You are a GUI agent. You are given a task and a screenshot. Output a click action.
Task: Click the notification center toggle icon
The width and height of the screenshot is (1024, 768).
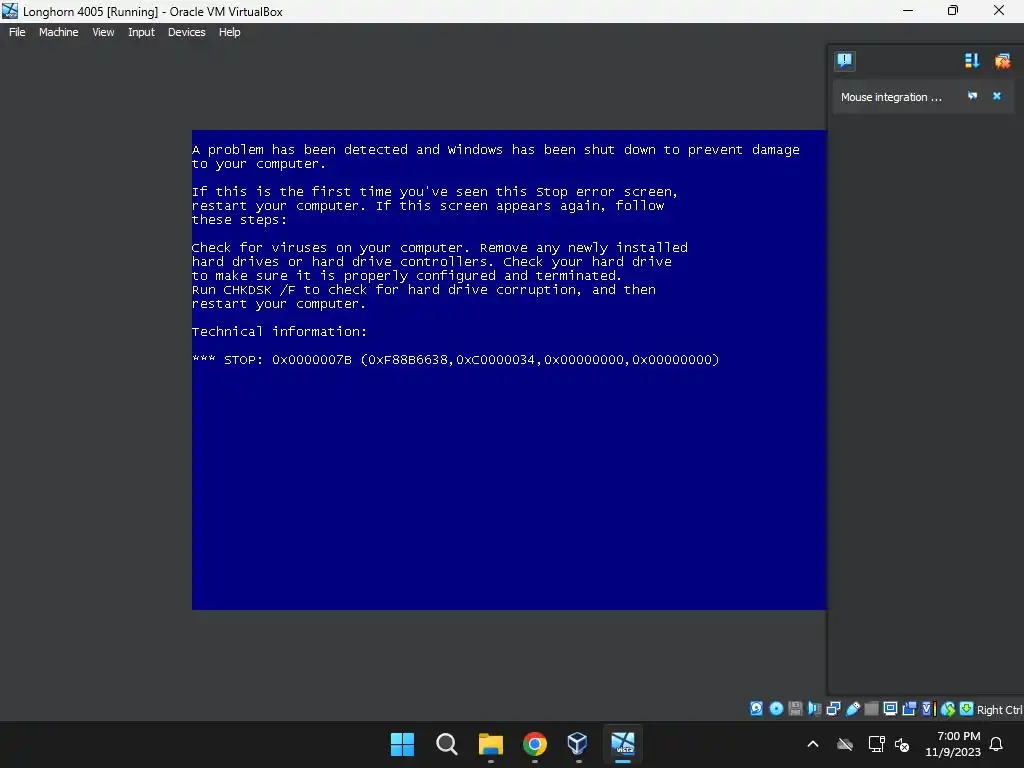tap(844, 61)
